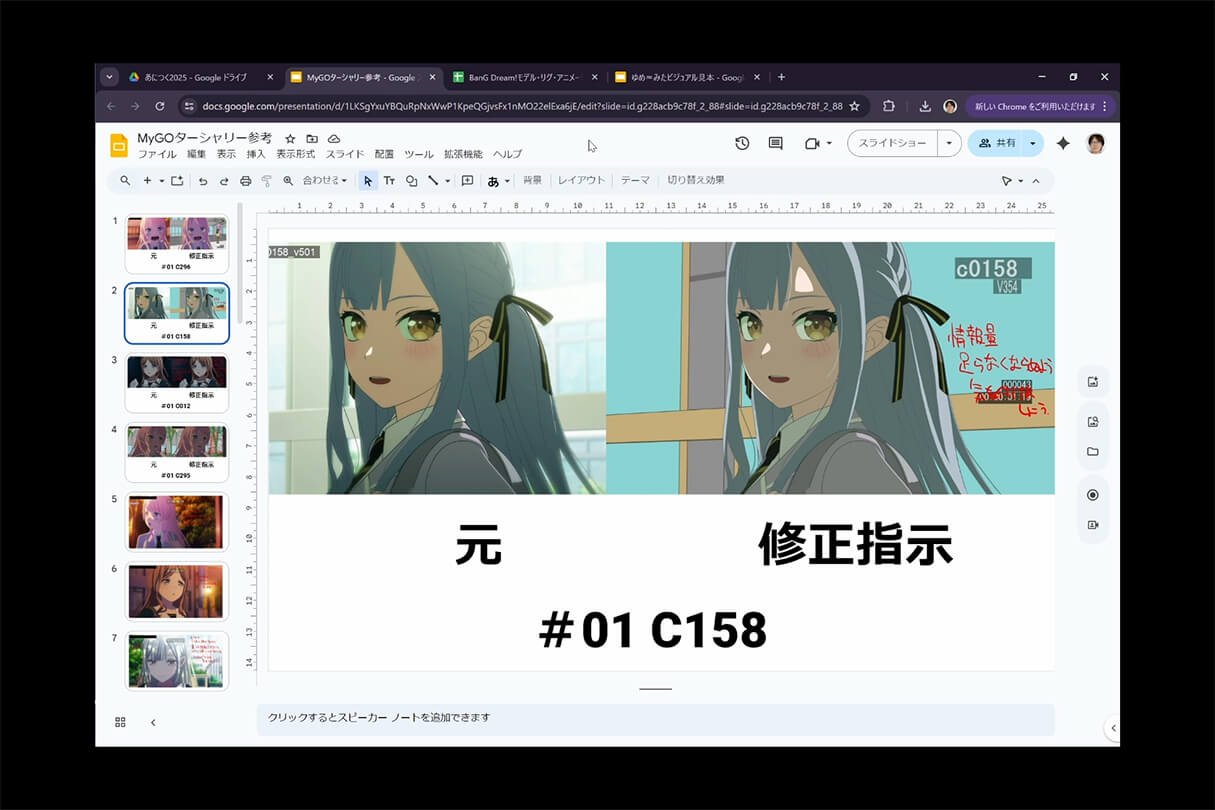Expand the 共有 share button dropdown arrow
This screenshot has height=810, width=1215.
1033,143
